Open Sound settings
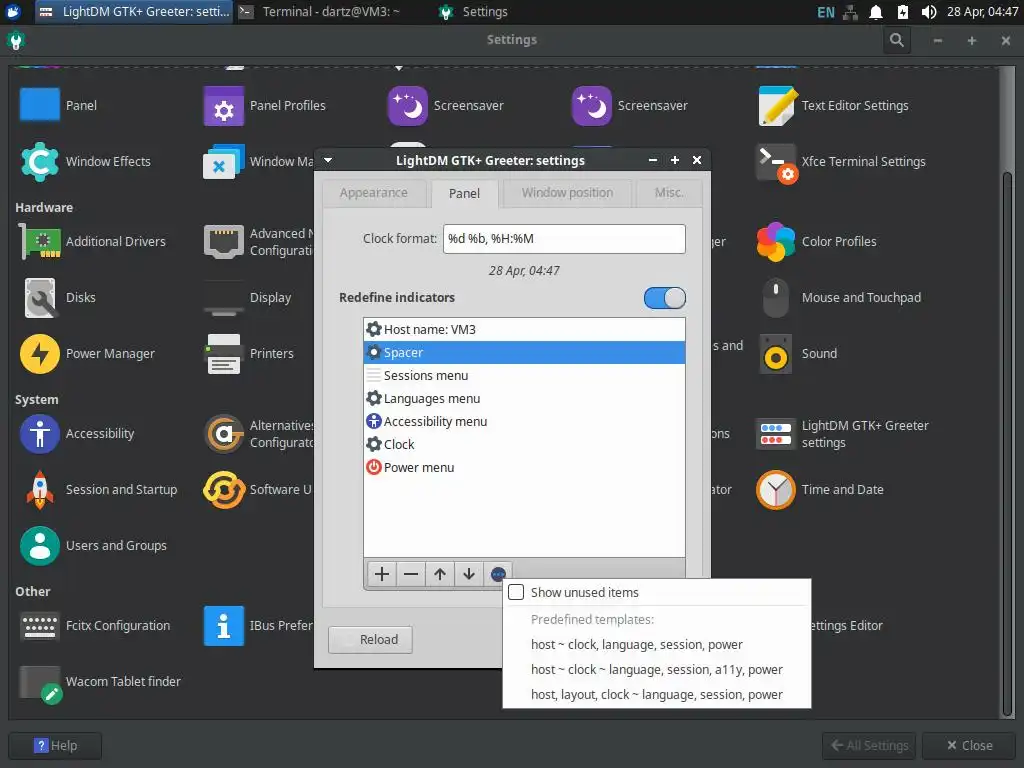Image resolution: width=1024 pixels, height=768 pixels. 776,353
